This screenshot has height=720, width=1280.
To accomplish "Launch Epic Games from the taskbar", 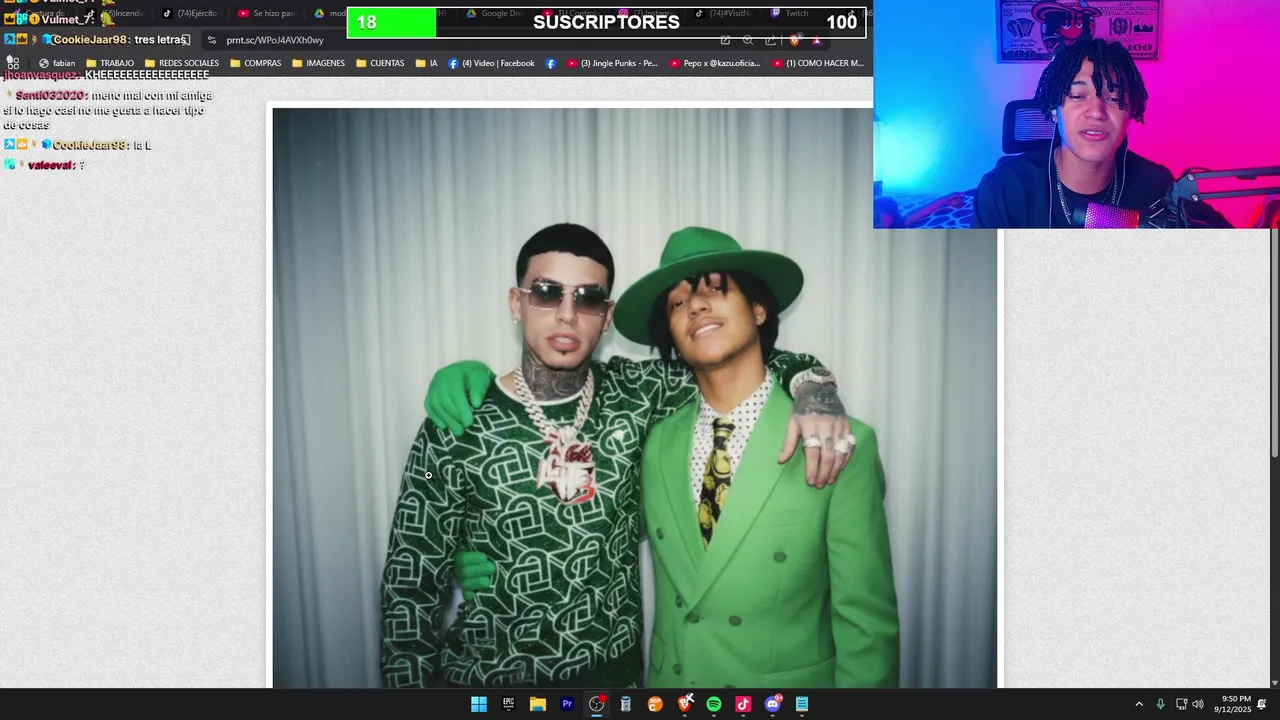I will click(508, 704).
